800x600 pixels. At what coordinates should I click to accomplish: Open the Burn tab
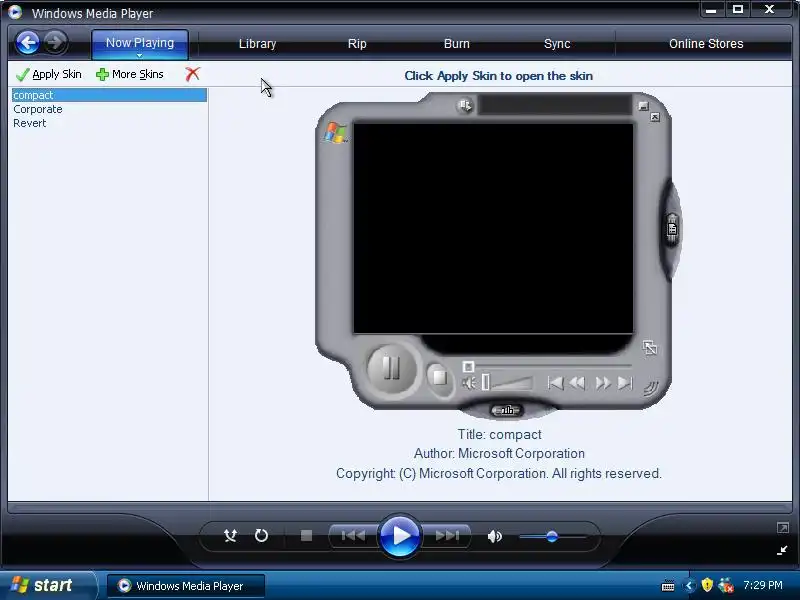(x=457, y=44)
